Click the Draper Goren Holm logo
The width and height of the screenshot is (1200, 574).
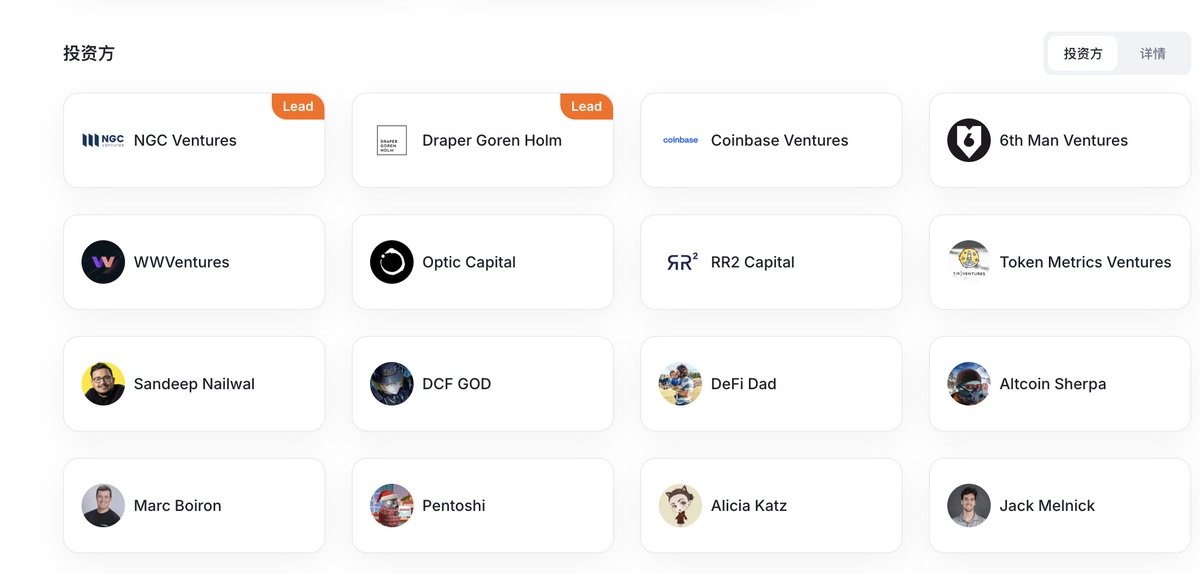392,140
